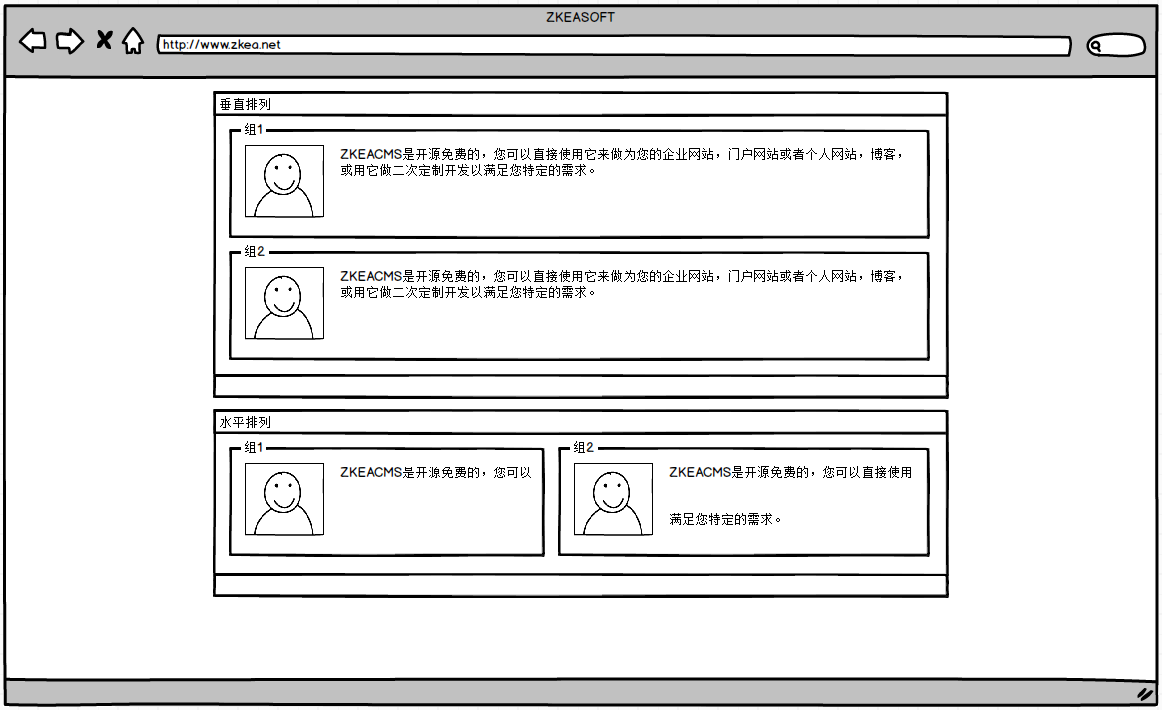
Task: Click the browser forward arrow icon
Action: coord(70,41)
